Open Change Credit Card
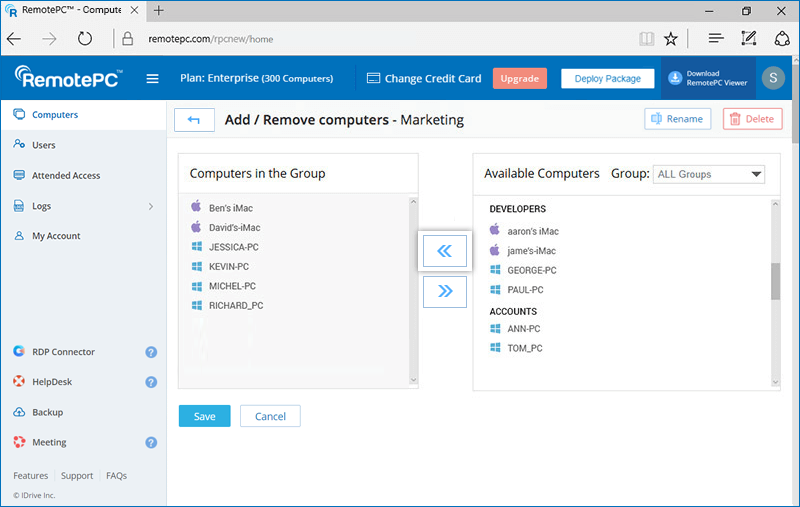This screenshot has width=800, height=507. pos(424,79)
